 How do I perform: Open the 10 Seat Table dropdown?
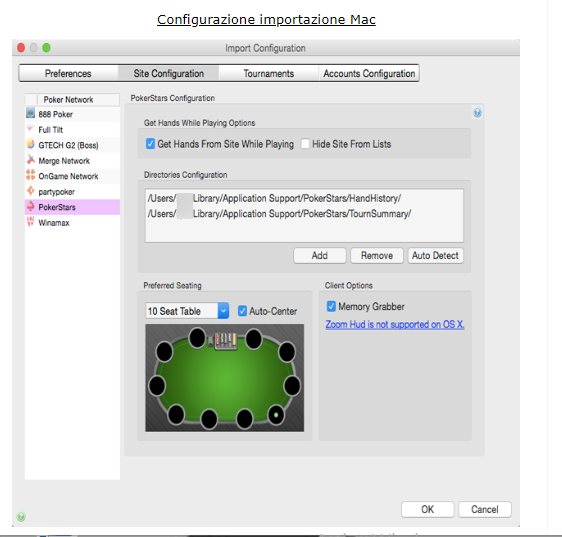pos(223,311)
